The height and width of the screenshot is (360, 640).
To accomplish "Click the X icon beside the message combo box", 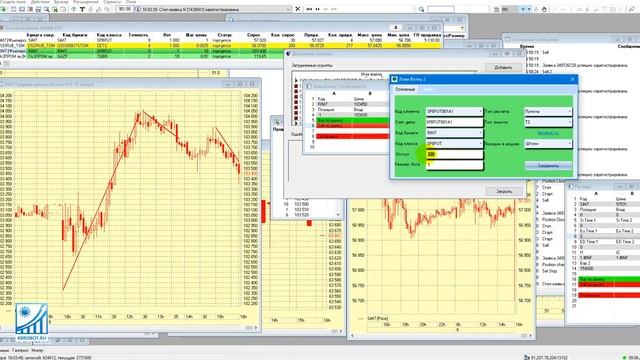I will [298, 9].
